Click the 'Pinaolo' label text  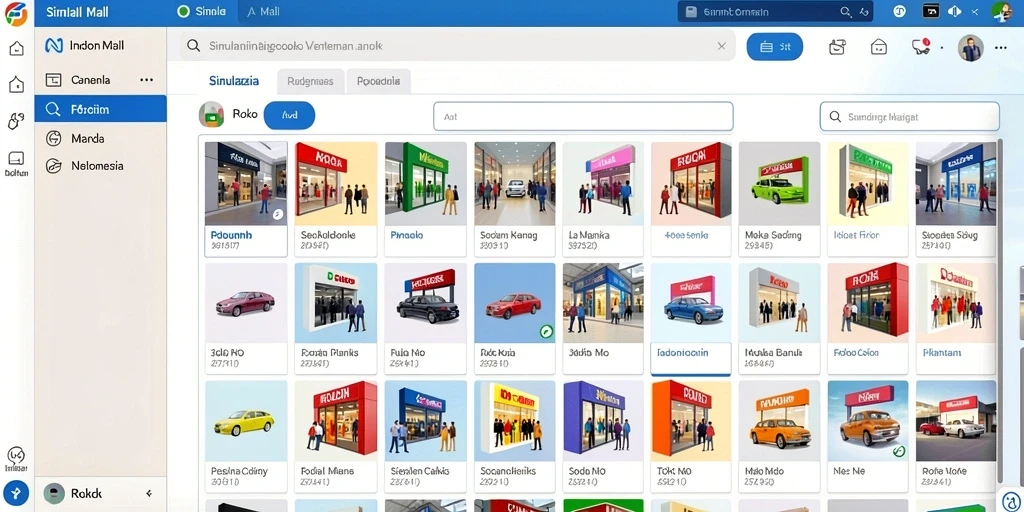coord(406,235)
